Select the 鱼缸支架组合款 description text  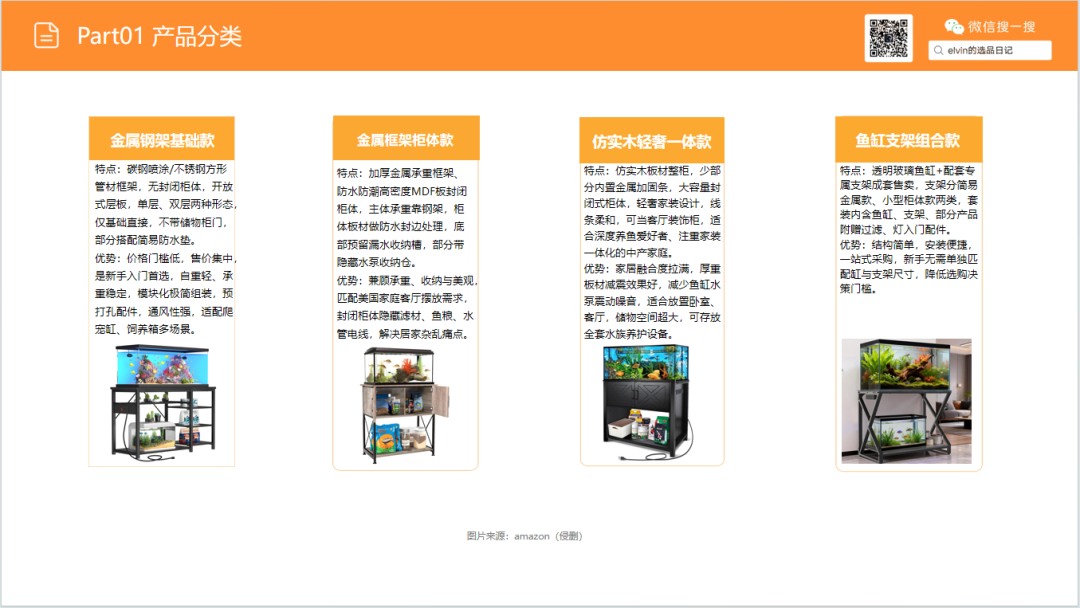pyautogui.click(x=908, y=229)
